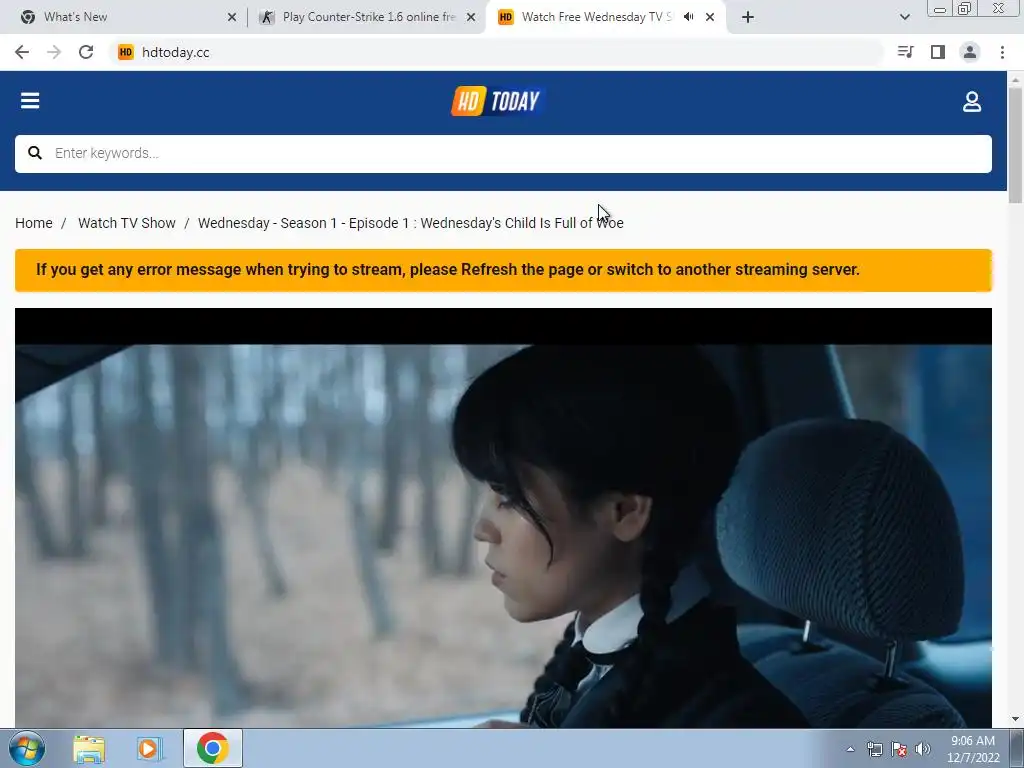Click the search magnifier icon
The width and height of the screenshot is (1024, 768).
point(35,153)
